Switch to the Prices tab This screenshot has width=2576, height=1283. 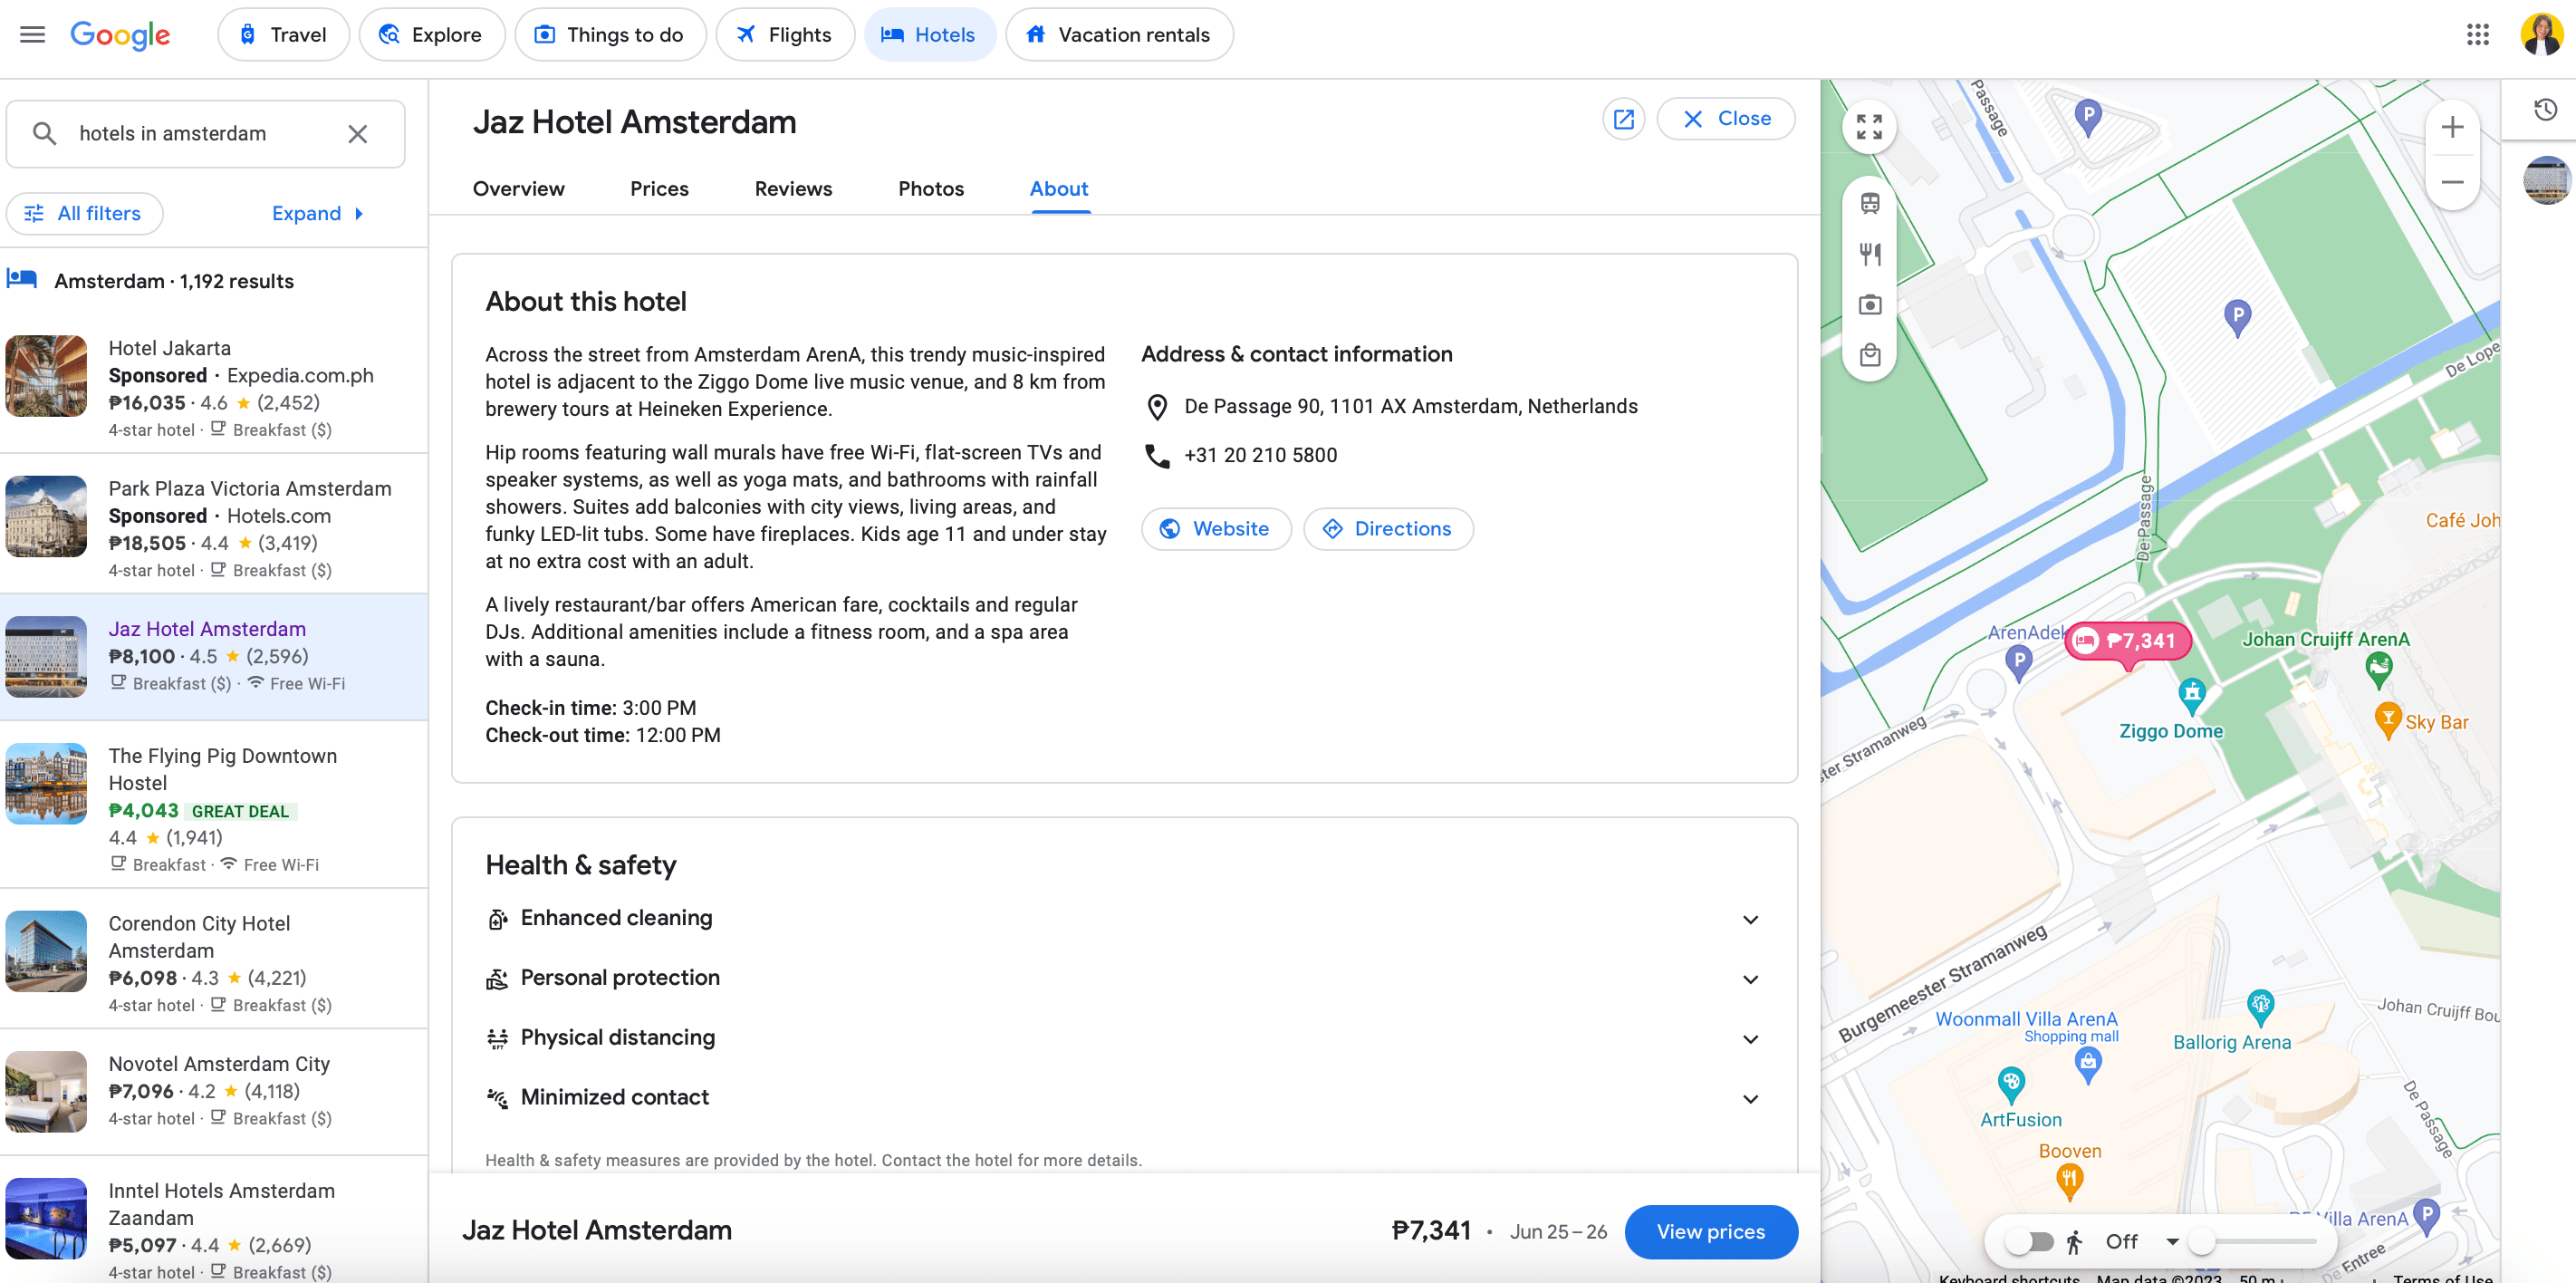[659, 189]
